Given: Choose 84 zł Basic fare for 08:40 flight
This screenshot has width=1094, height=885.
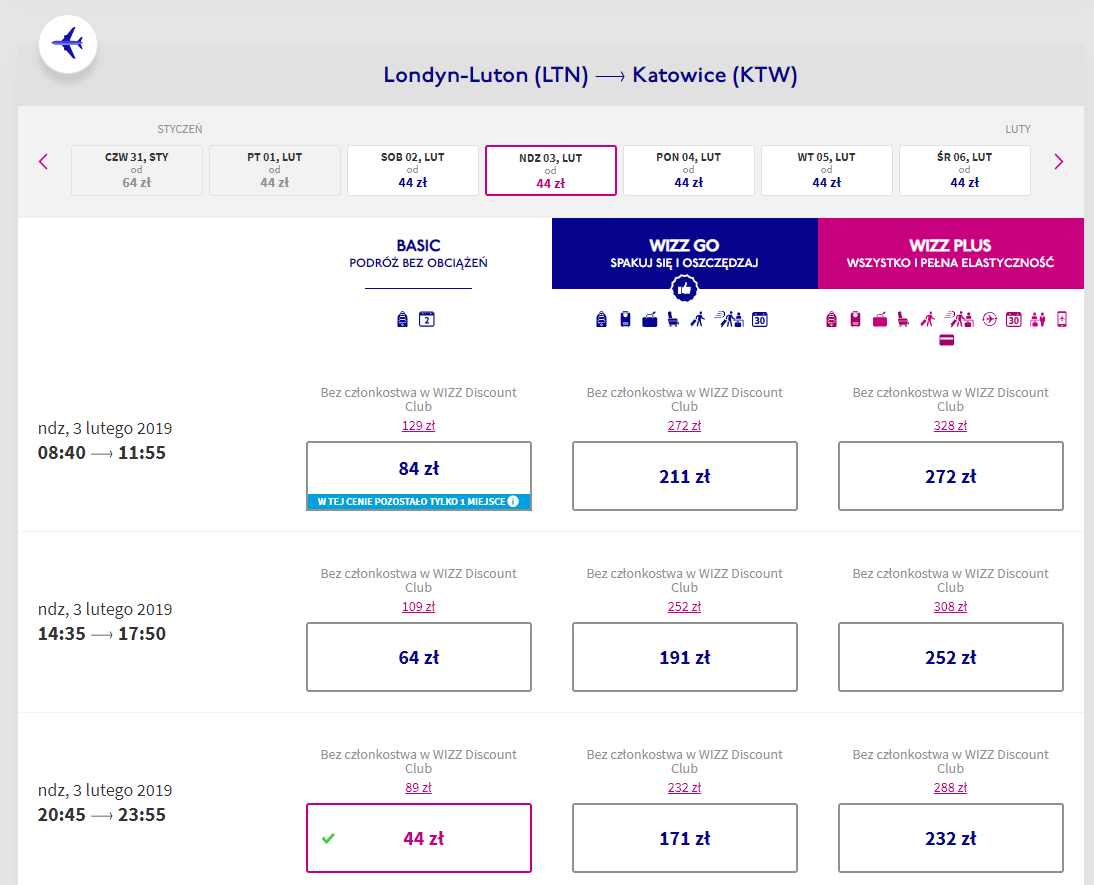Looking at the screenshot, I should coord(419,476).
